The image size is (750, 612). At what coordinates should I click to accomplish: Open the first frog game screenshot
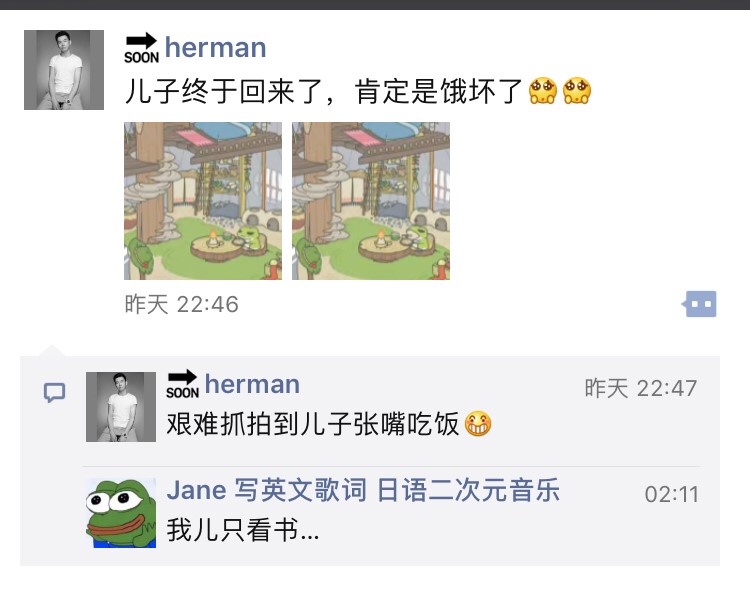click(203, 201)
